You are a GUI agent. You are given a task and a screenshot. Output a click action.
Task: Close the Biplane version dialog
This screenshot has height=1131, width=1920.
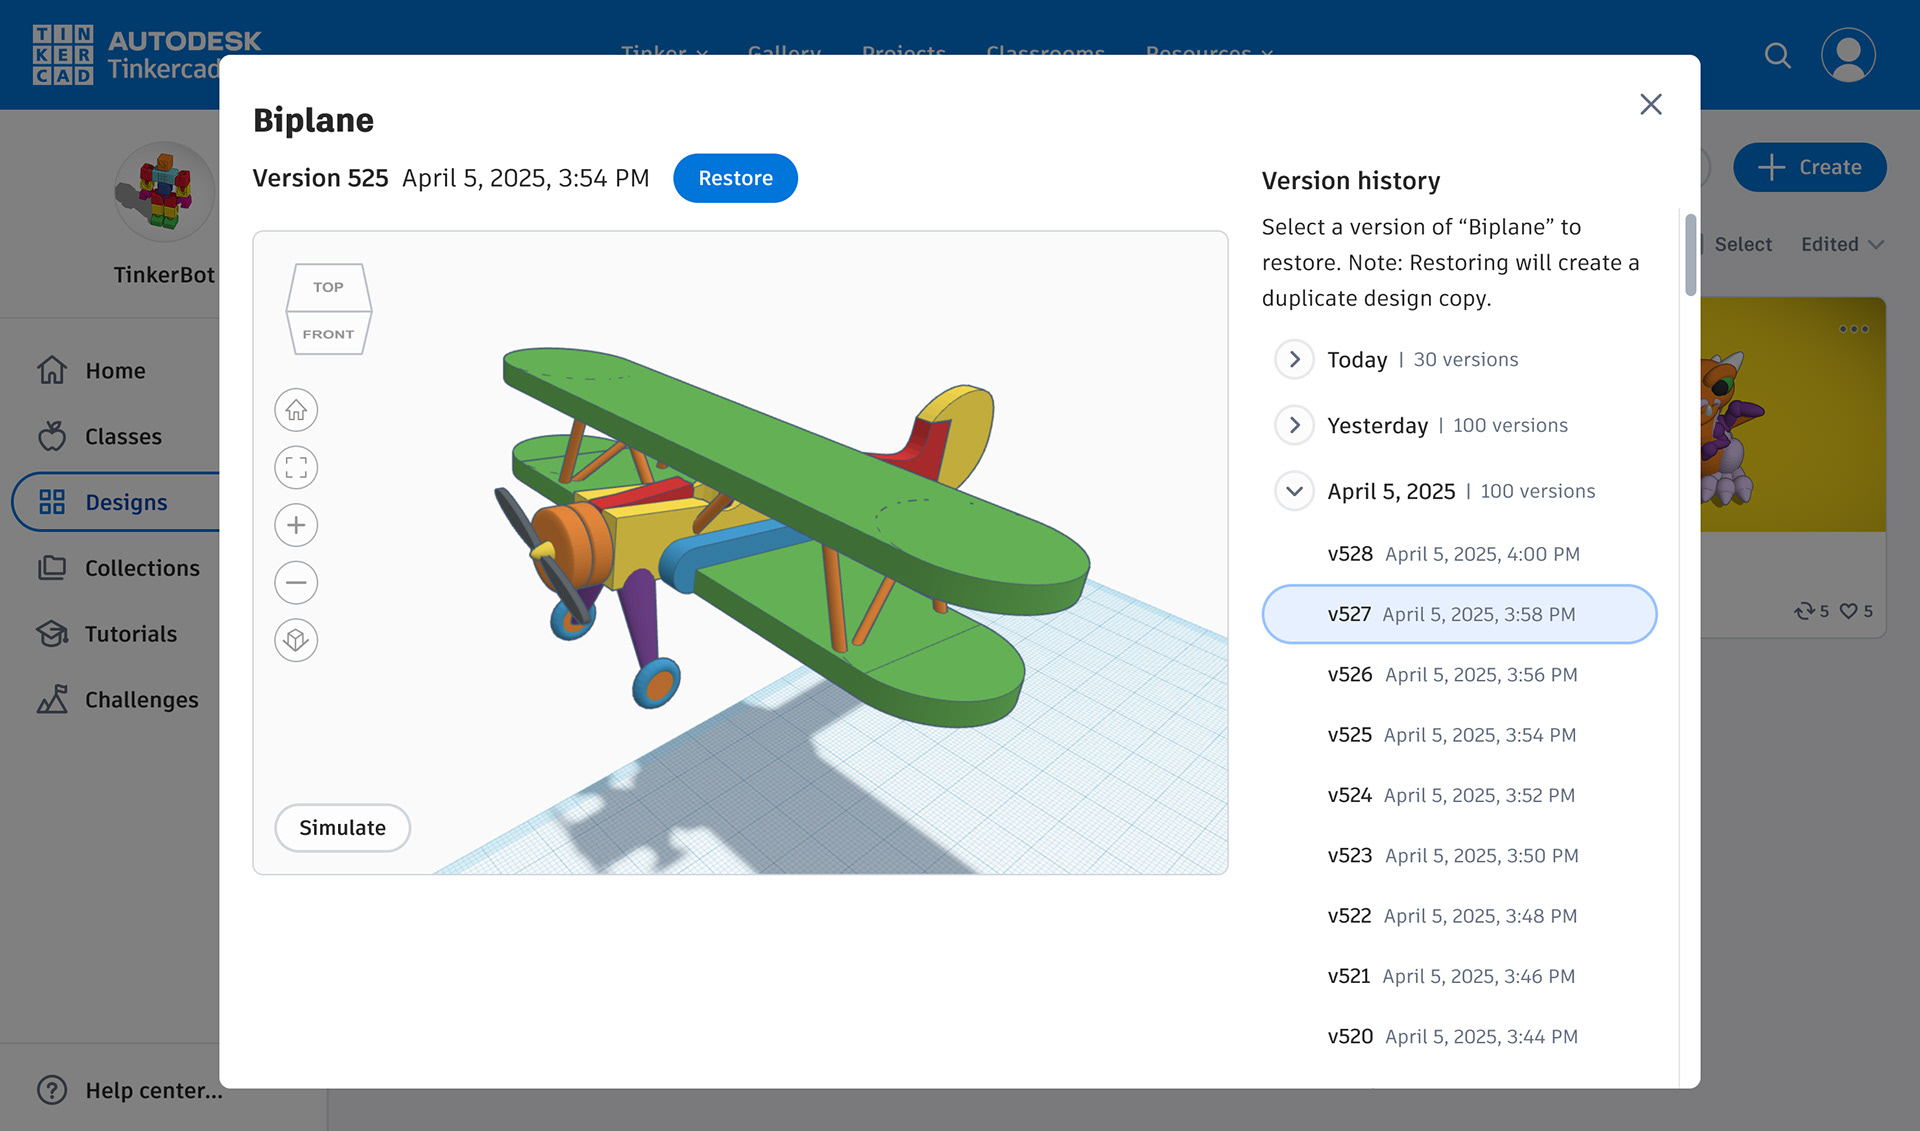click(1650, 104)
